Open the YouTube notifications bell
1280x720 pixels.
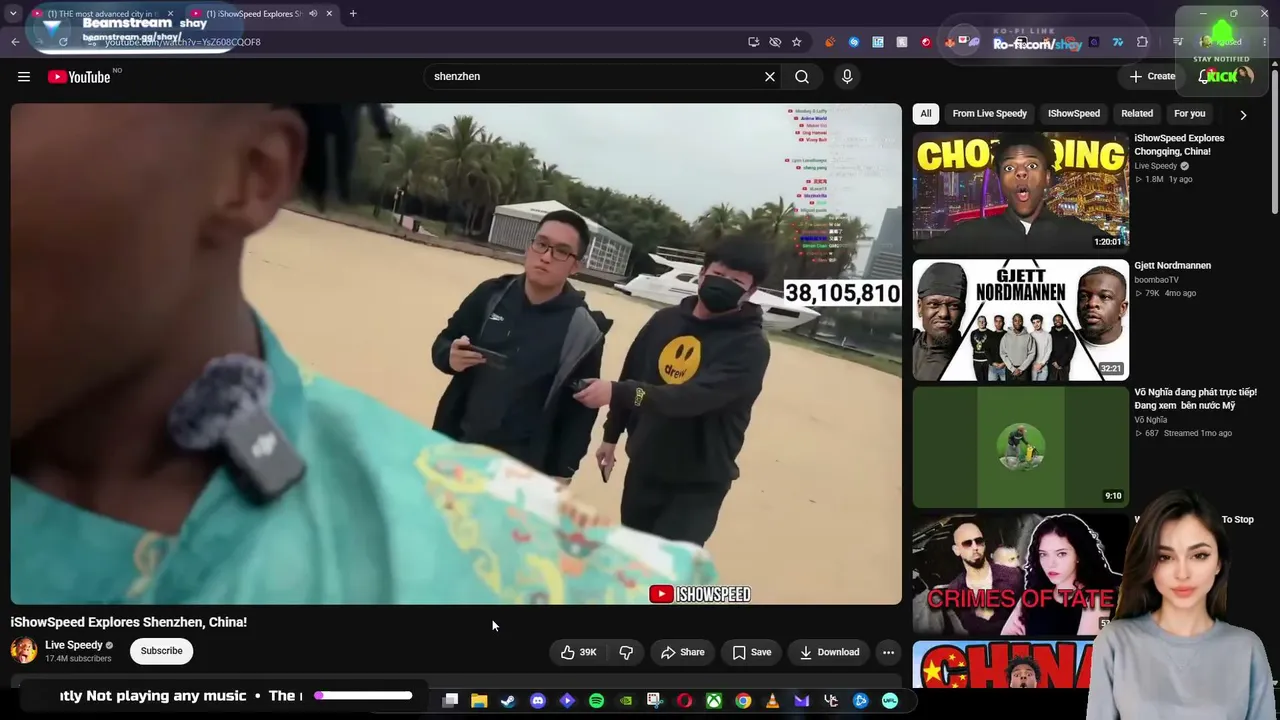1205,77
